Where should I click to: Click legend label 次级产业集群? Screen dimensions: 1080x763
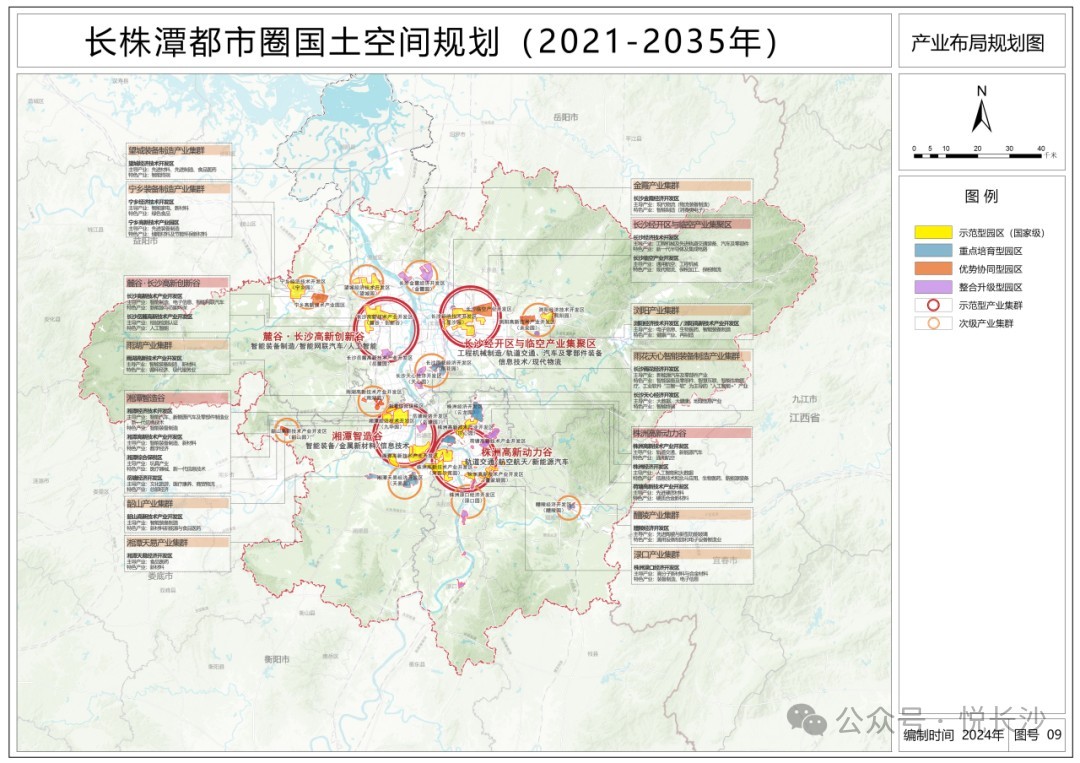[986, 323]
